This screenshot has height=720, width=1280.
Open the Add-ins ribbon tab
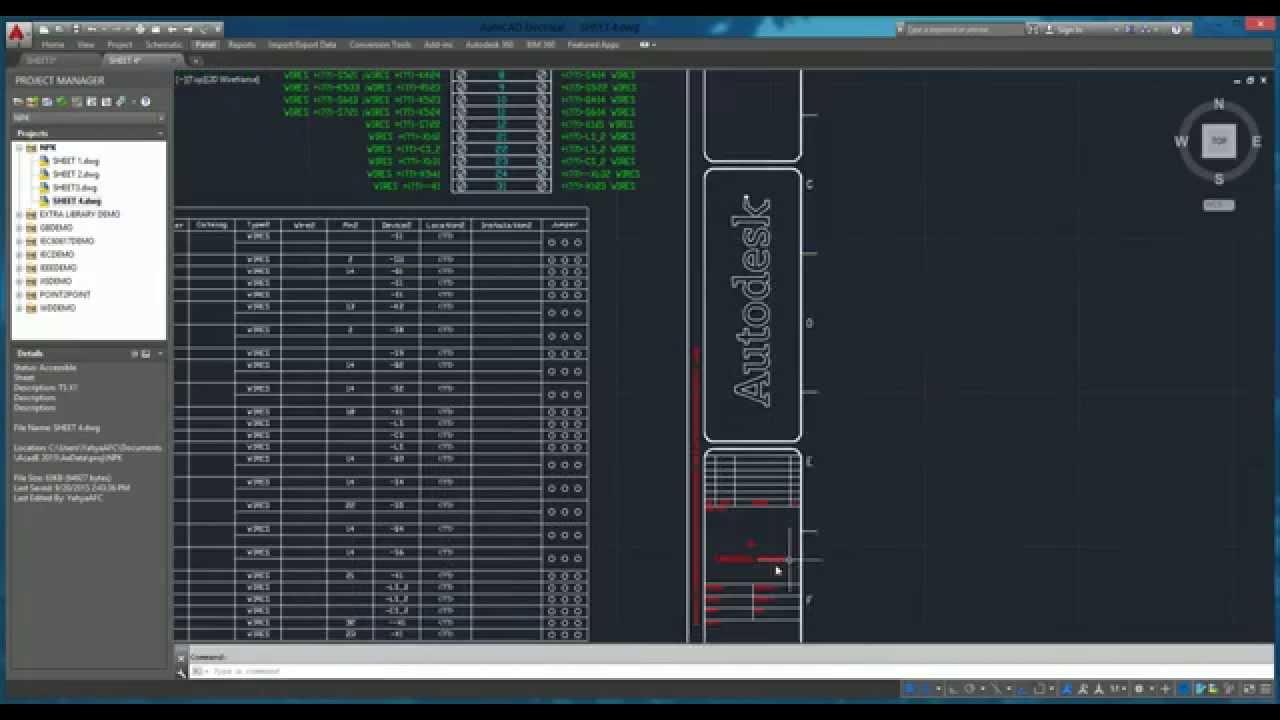point(438,45)
